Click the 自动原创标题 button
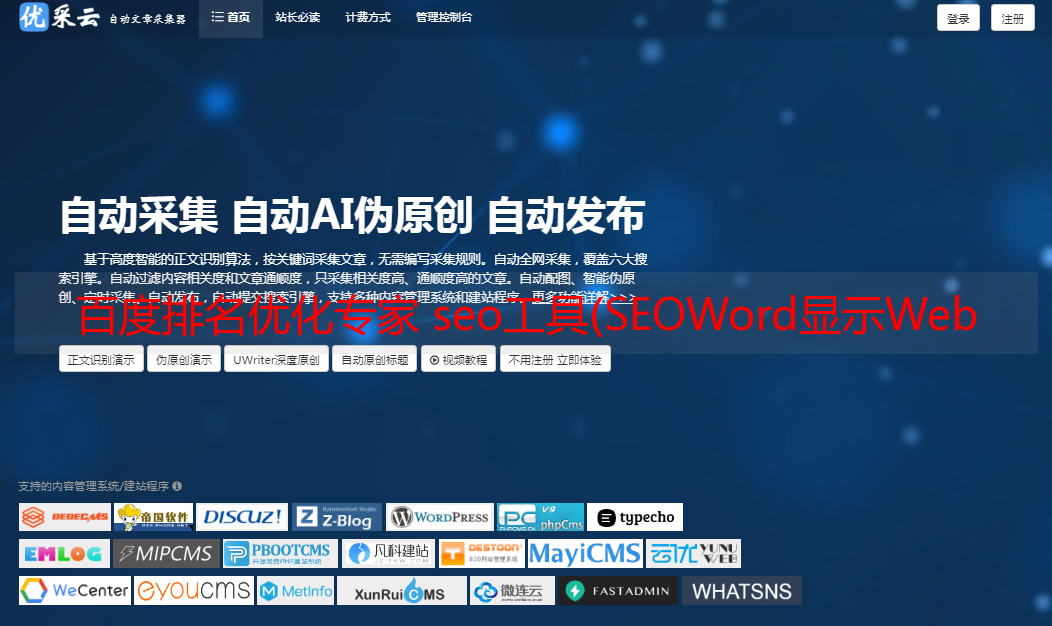The width and height of the screenshot is (1052, 626). [x=375, y=359]
